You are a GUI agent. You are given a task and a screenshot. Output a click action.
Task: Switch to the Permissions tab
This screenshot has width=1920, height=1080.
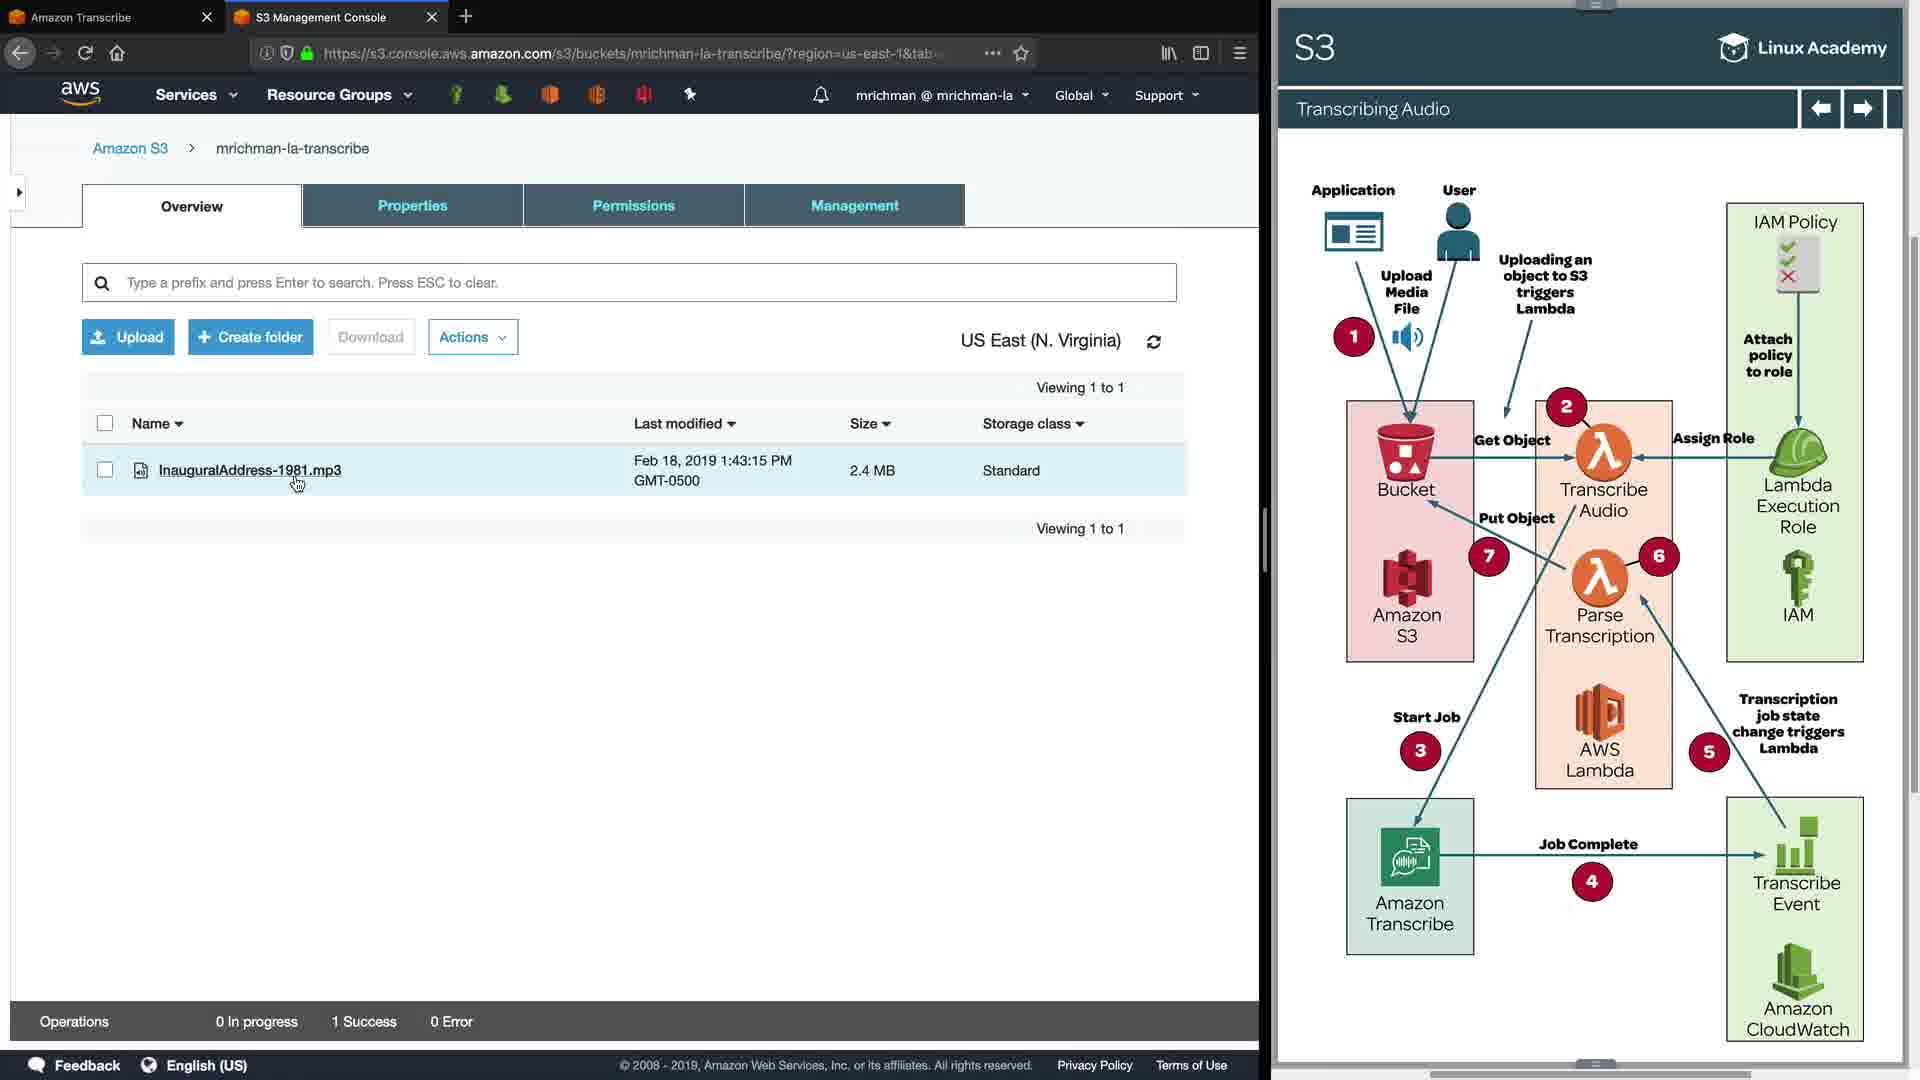click(633, 205)
